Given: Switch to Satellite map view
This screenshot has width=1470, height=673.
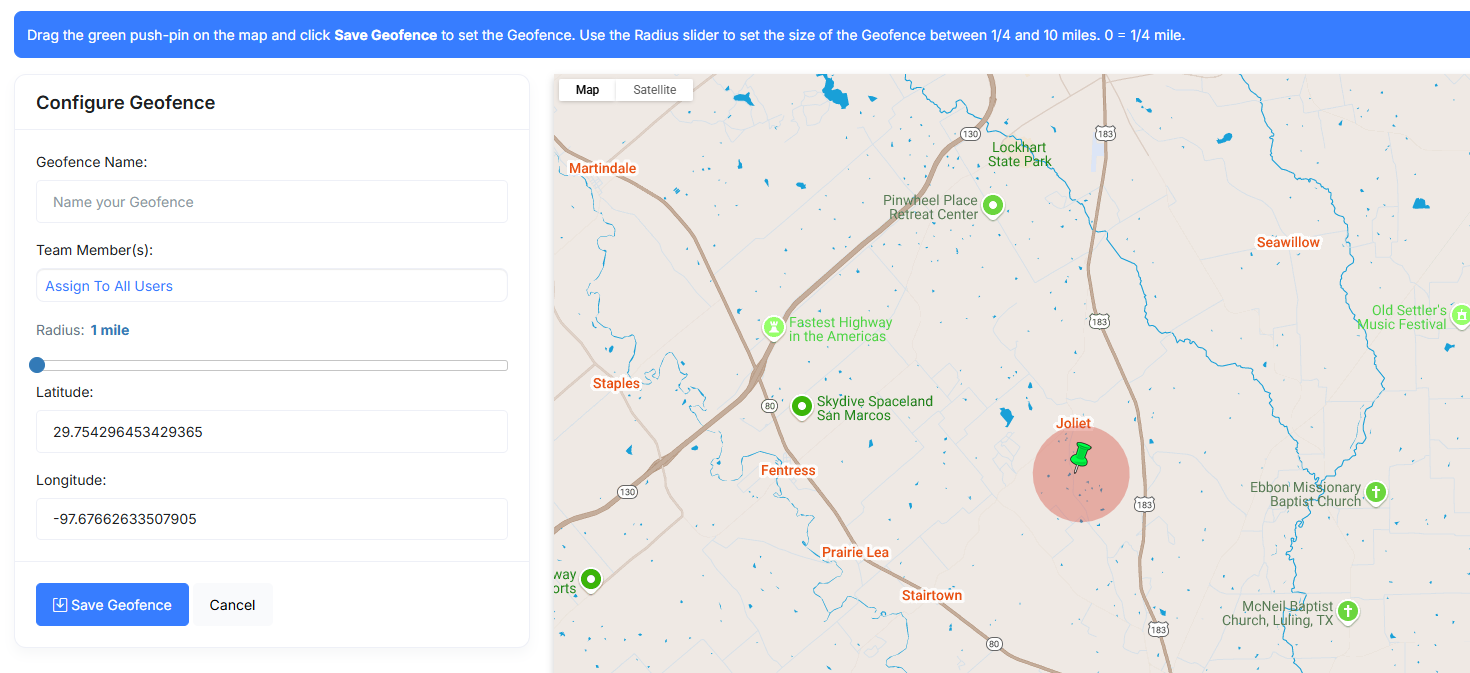Looking at the screenshot, I should 654,90.
